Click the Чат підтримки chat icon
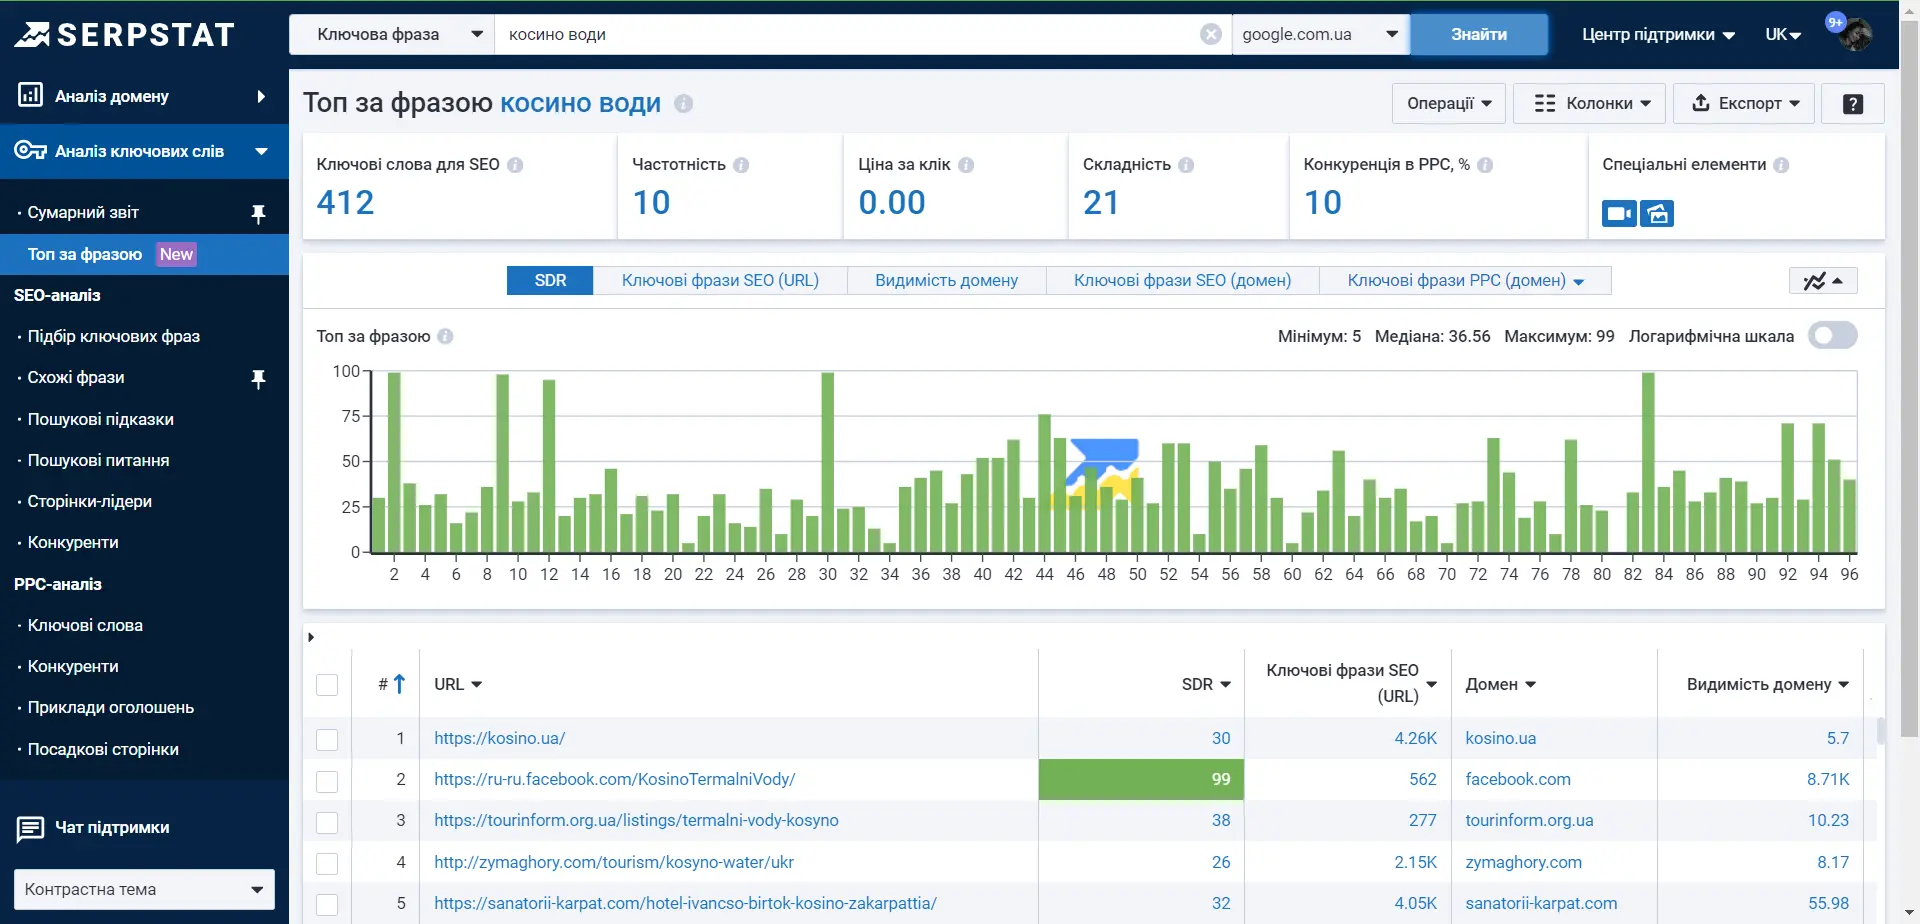Viewport: 1920px width, 924px height. [x=31, y=829]
